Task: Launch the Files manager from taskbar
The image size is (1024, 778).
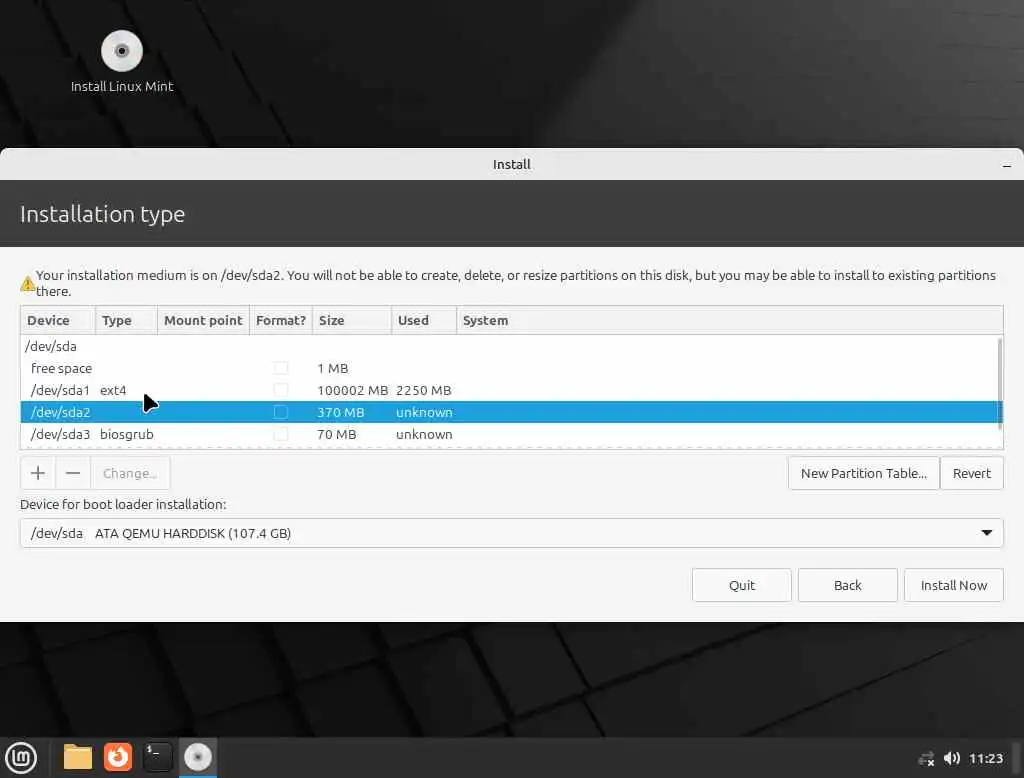Action: pyautogui.click(x=78, y=757)
